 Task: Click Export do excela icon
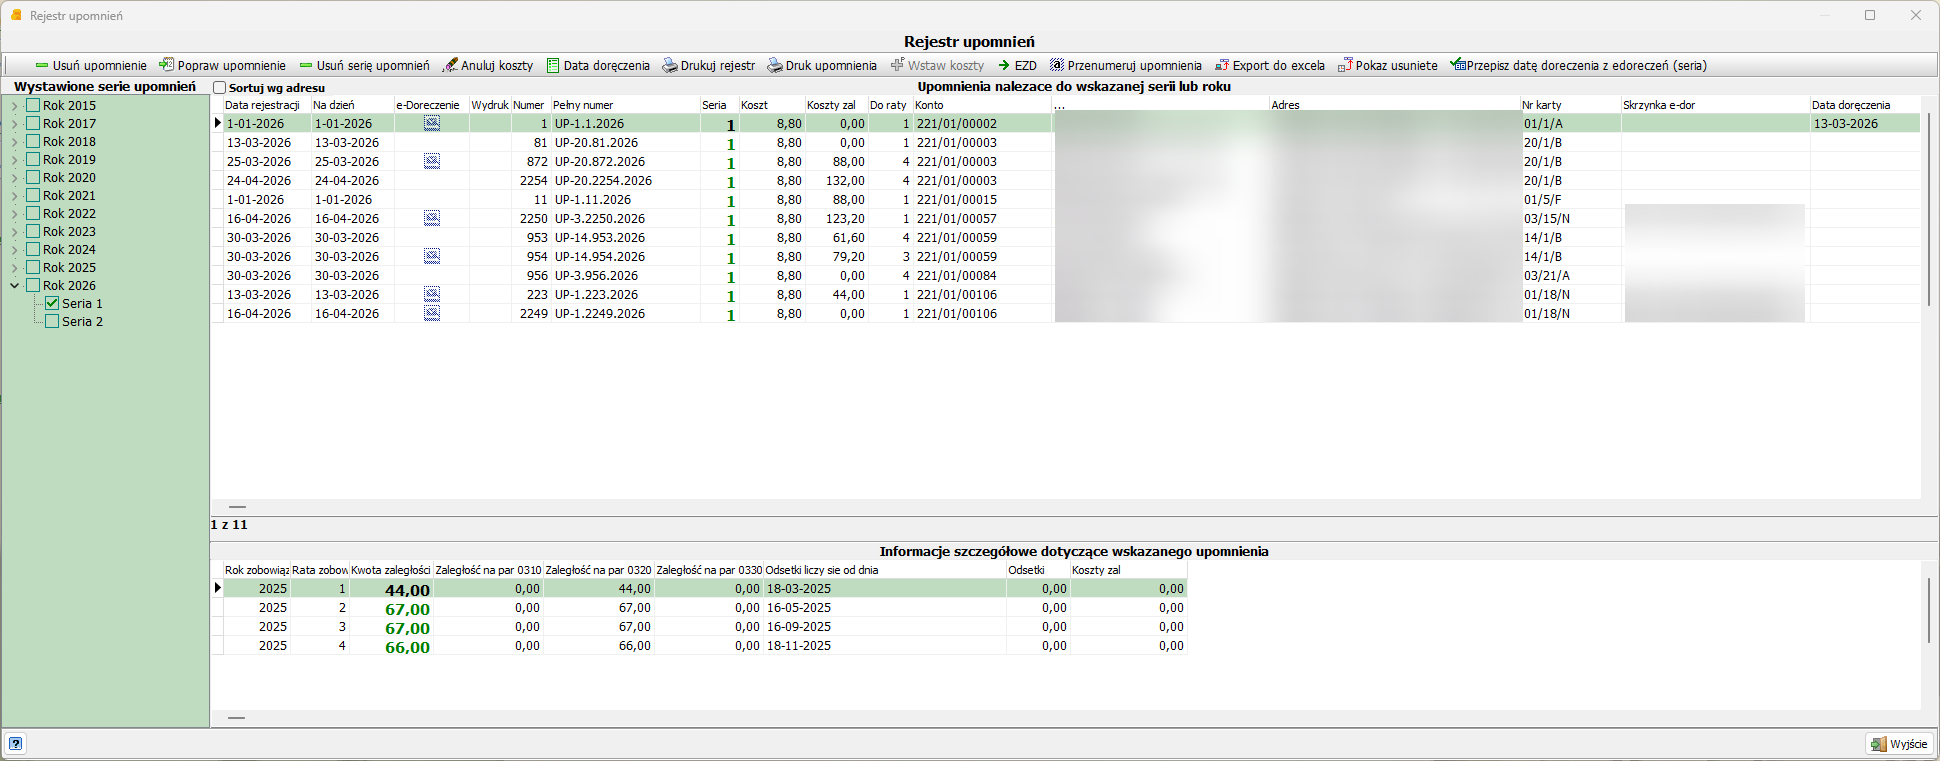pos(1222,65)
